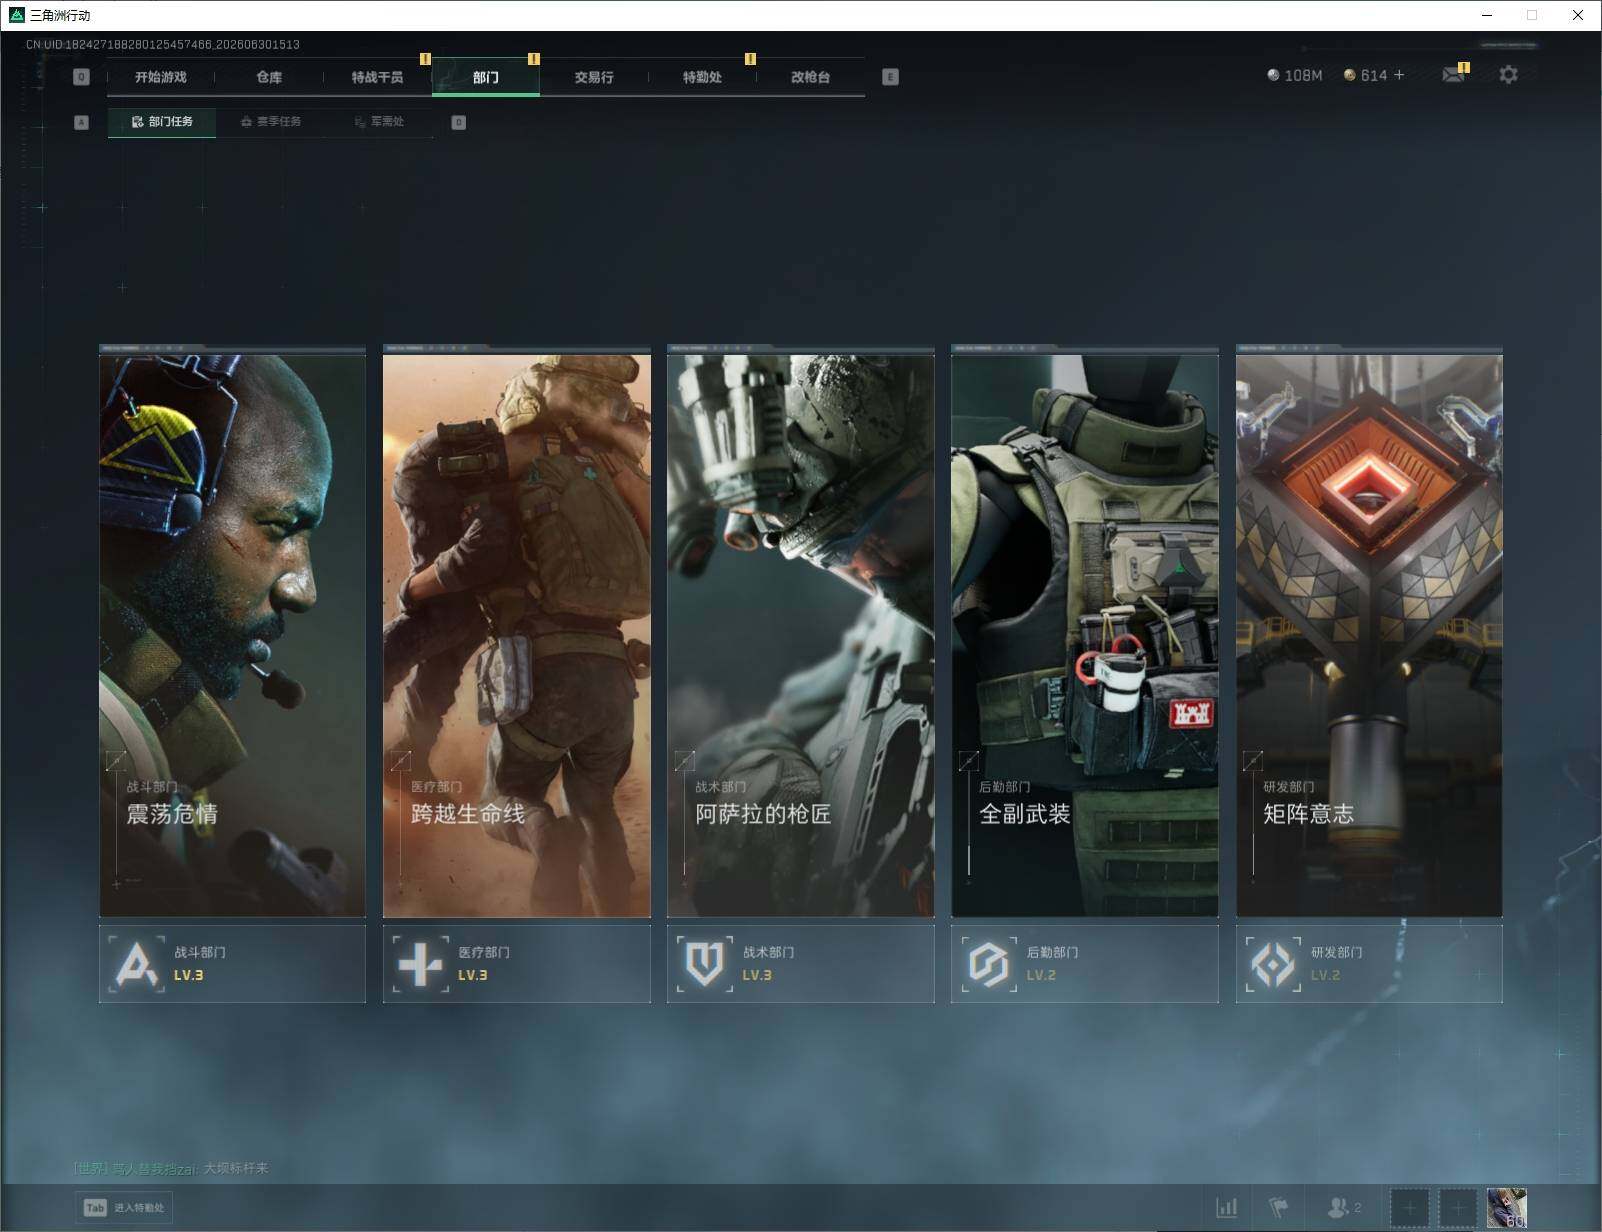The image size is (1602, 1232).
Task: Open the mail inbox envelope icon
Action: click(1453, 75)
